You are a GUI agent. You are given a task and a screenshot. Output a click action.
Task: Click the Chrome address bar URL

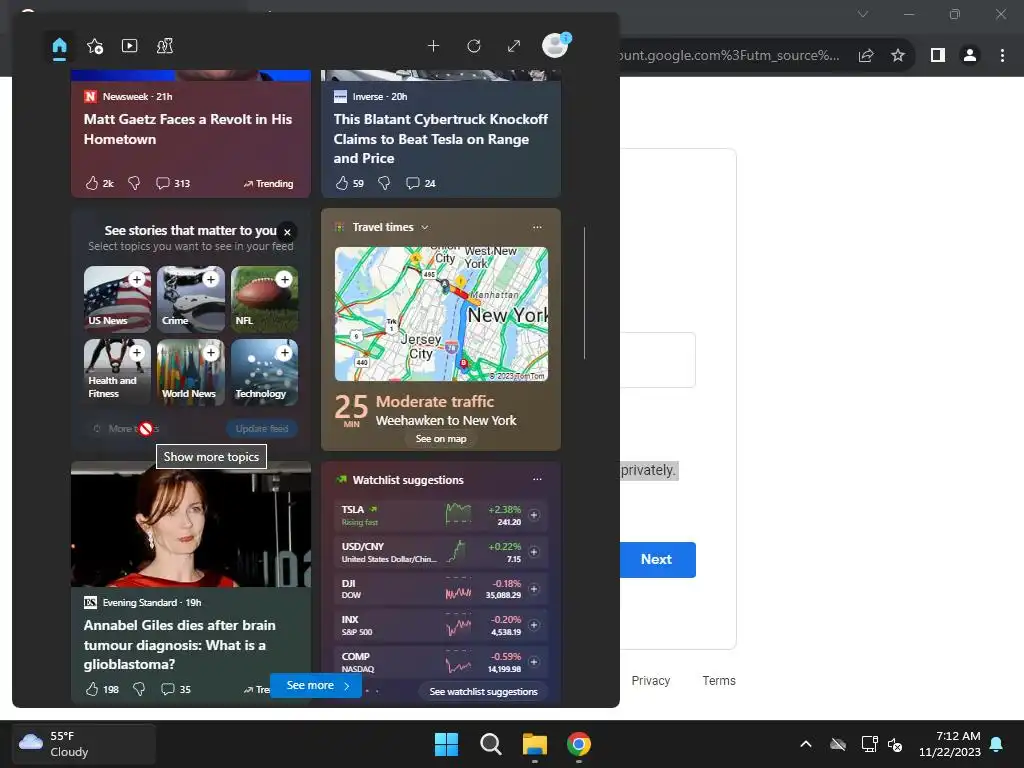coord(730,56)
